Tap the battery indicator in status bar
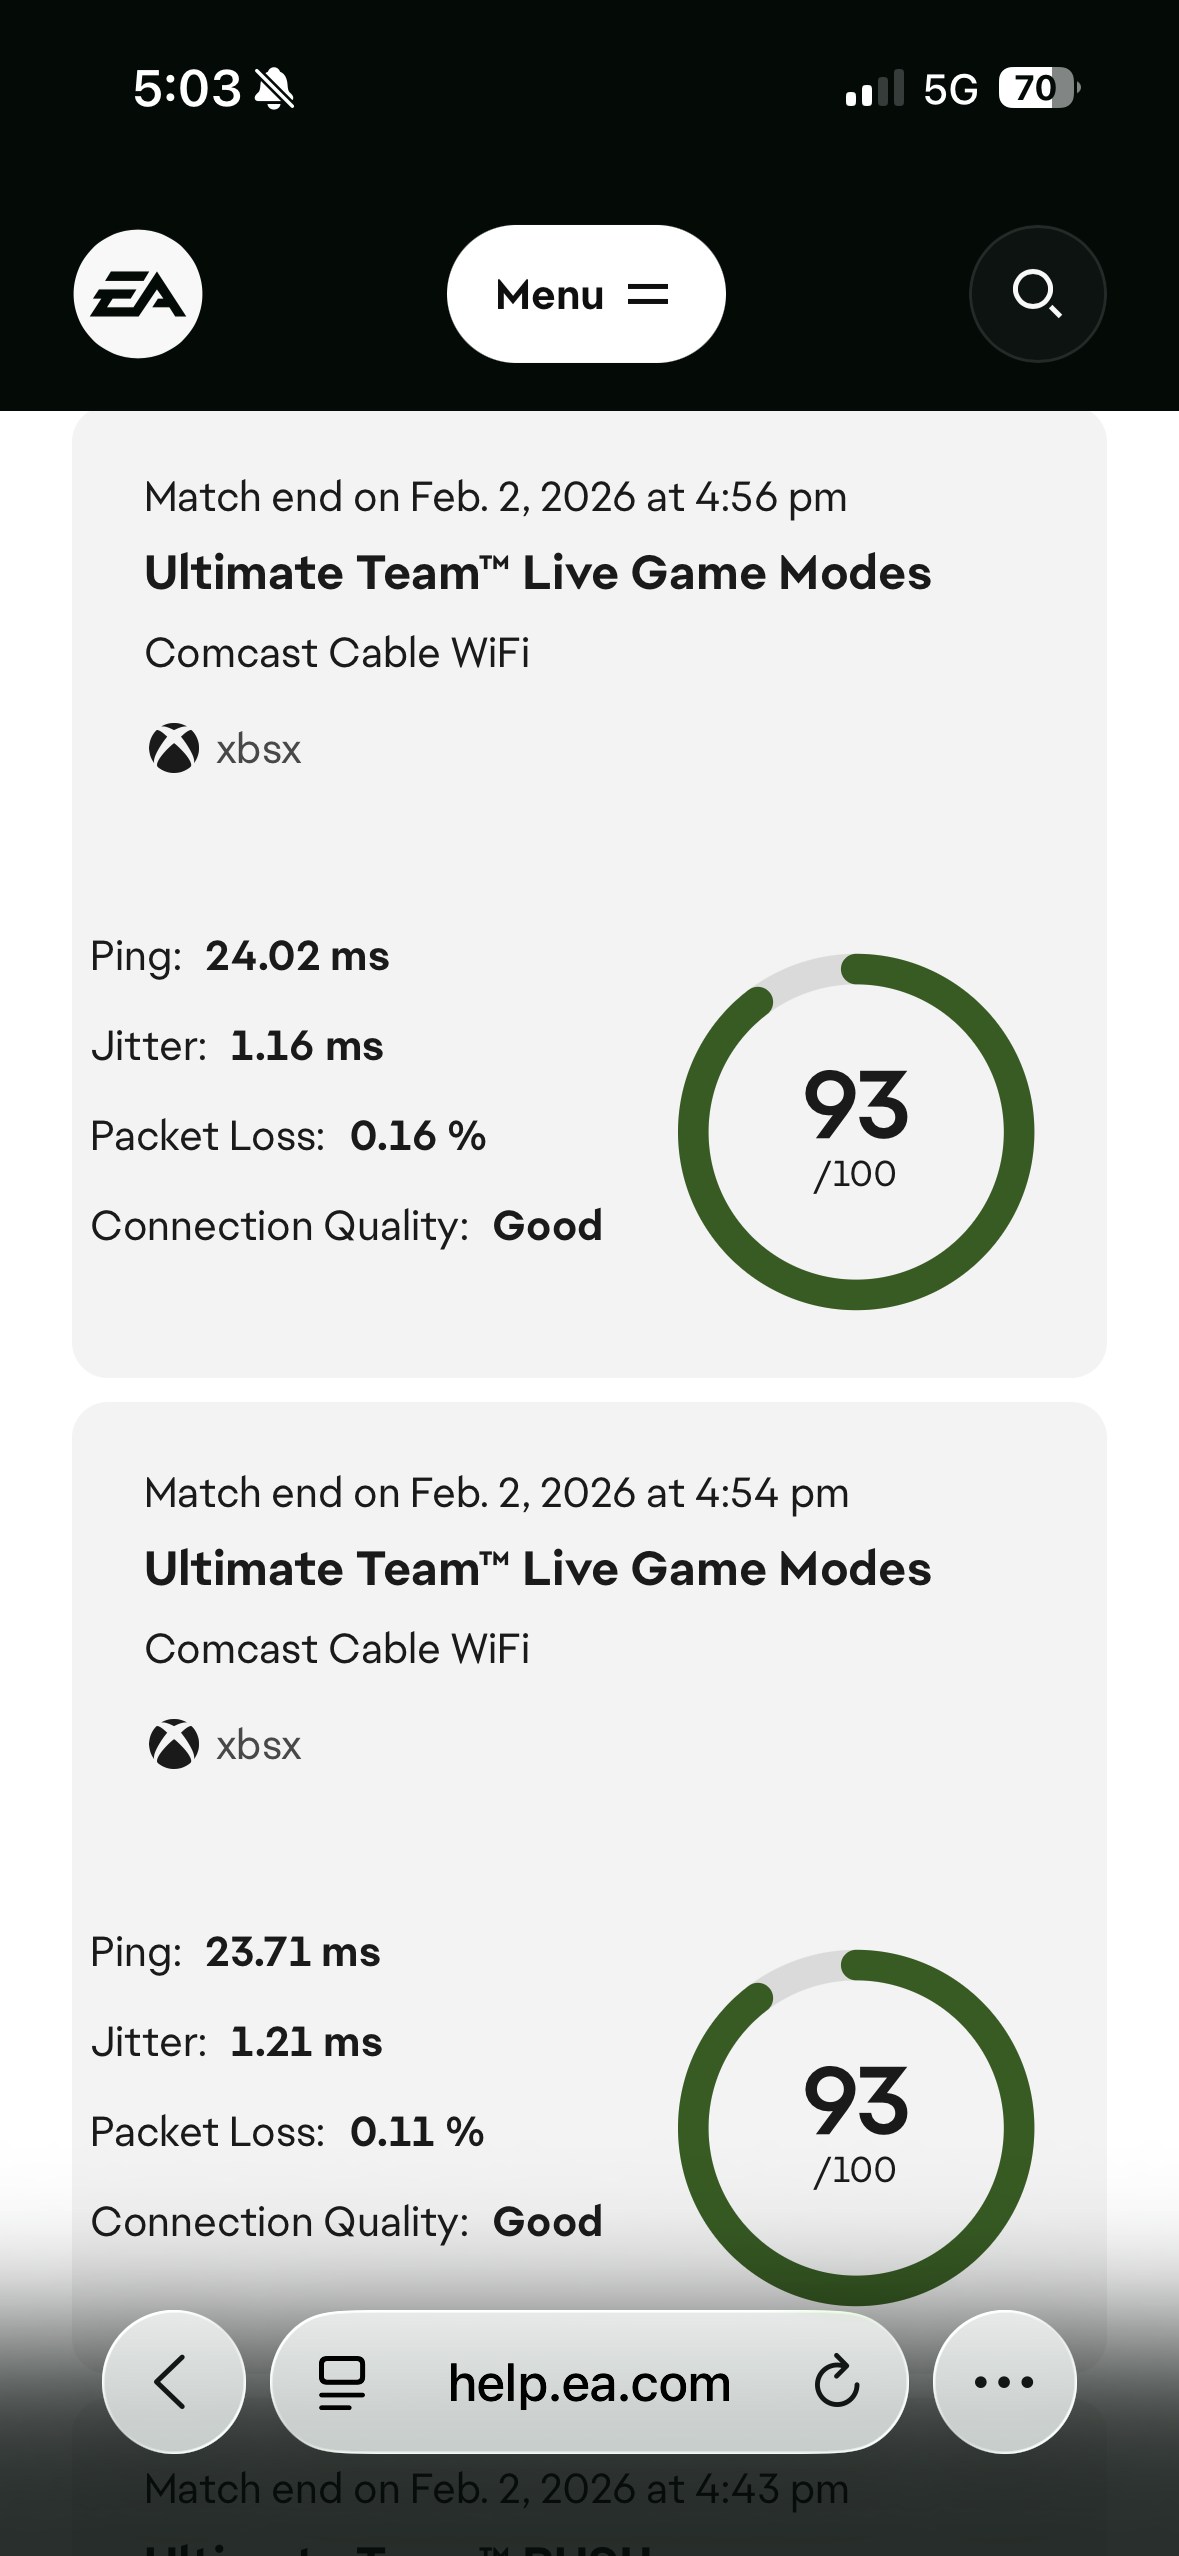This screenshot has height=2556, width=1179. click(x=1038, y=88)
